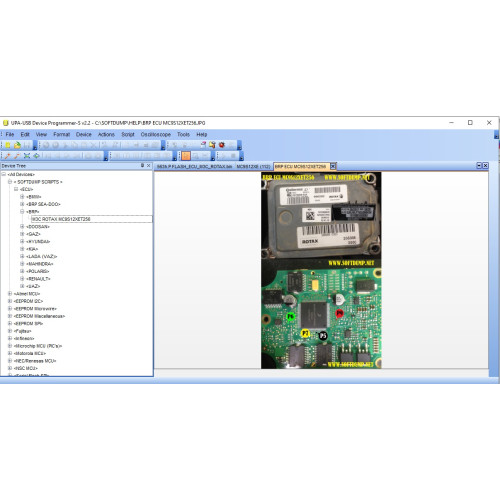Open the Tools menu
This screenshot has height=500, width=500.
tap(183, 134)
